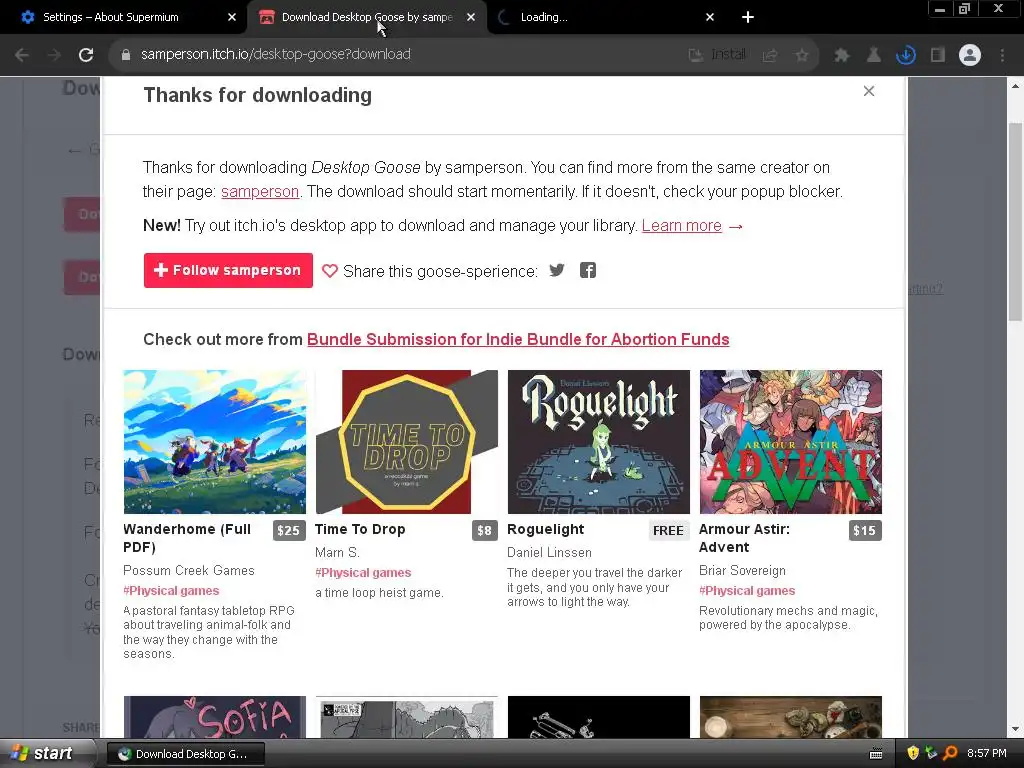Image resolution: width=1024 pixels, height=768 pixels.
Task: Close the Thanks for downloading dialog
Action: tap(869, 91)
